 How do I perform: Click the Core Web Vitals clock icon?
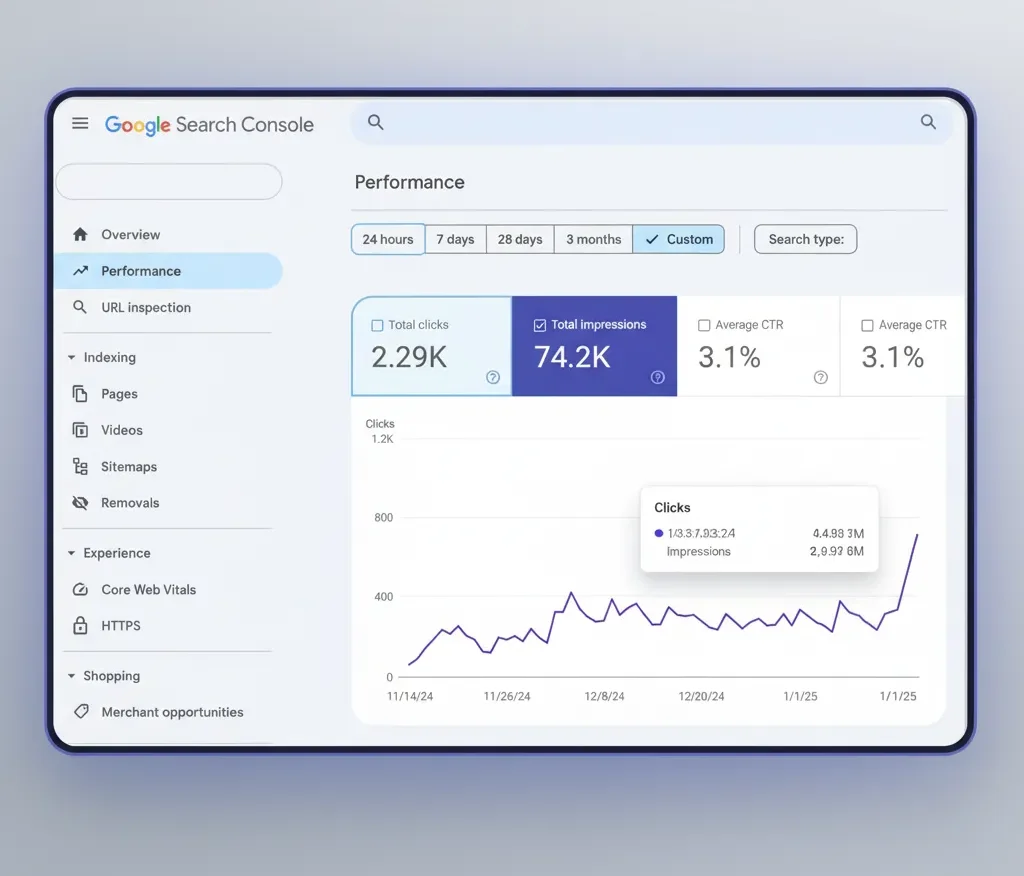point(82,589)
